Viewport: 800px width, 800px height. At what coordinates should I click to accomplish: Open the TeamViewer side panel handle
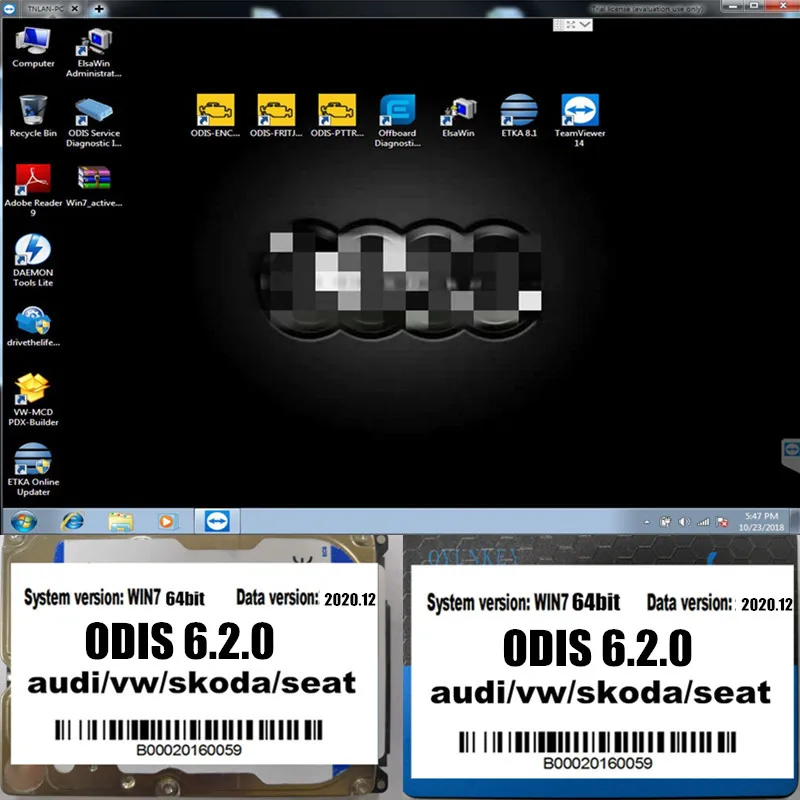791,455
